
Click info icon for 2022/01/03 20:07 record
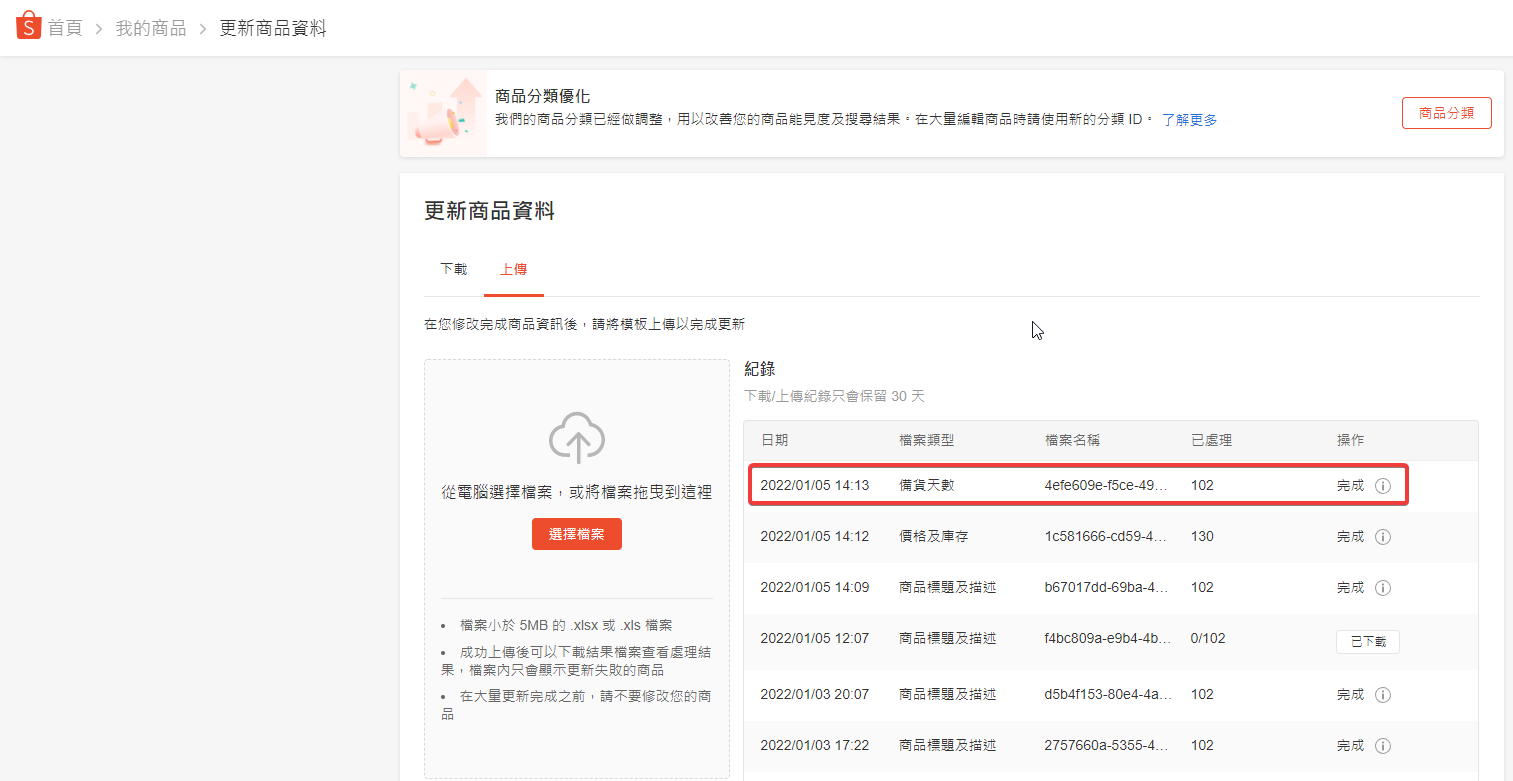[x=1383, y=695]
